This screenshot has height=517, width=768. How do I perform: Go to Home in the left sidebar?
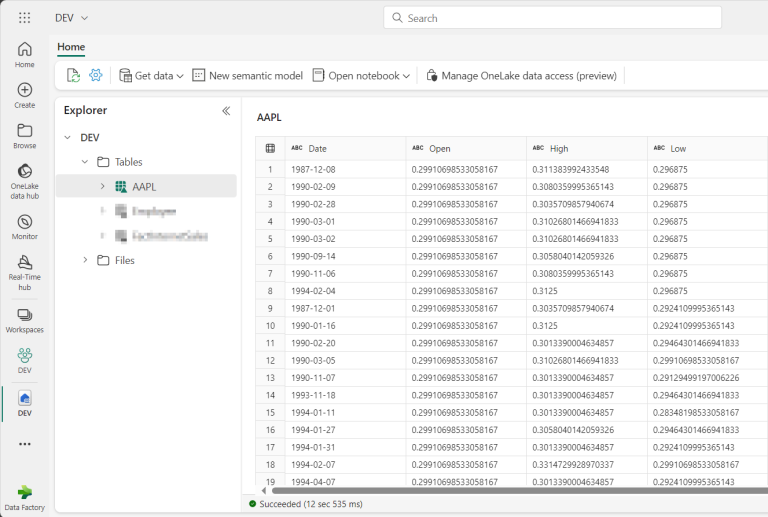click(x=24, y=55)
